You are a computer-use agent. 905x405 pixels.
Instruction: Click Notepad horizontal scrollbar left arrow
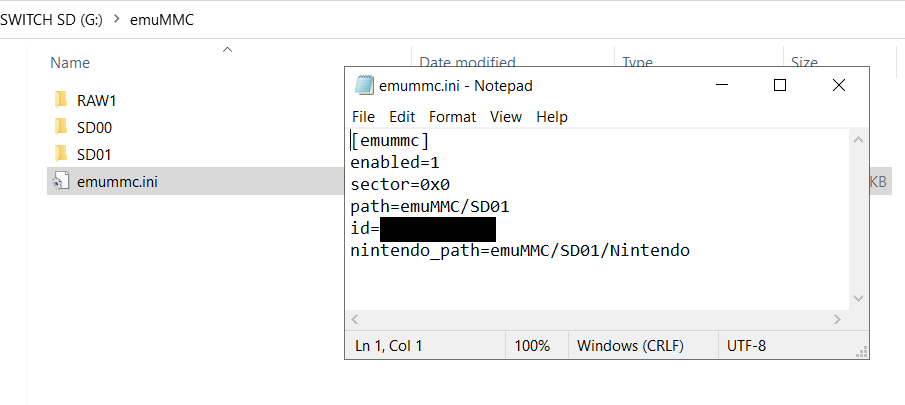(x=355, y=319)
